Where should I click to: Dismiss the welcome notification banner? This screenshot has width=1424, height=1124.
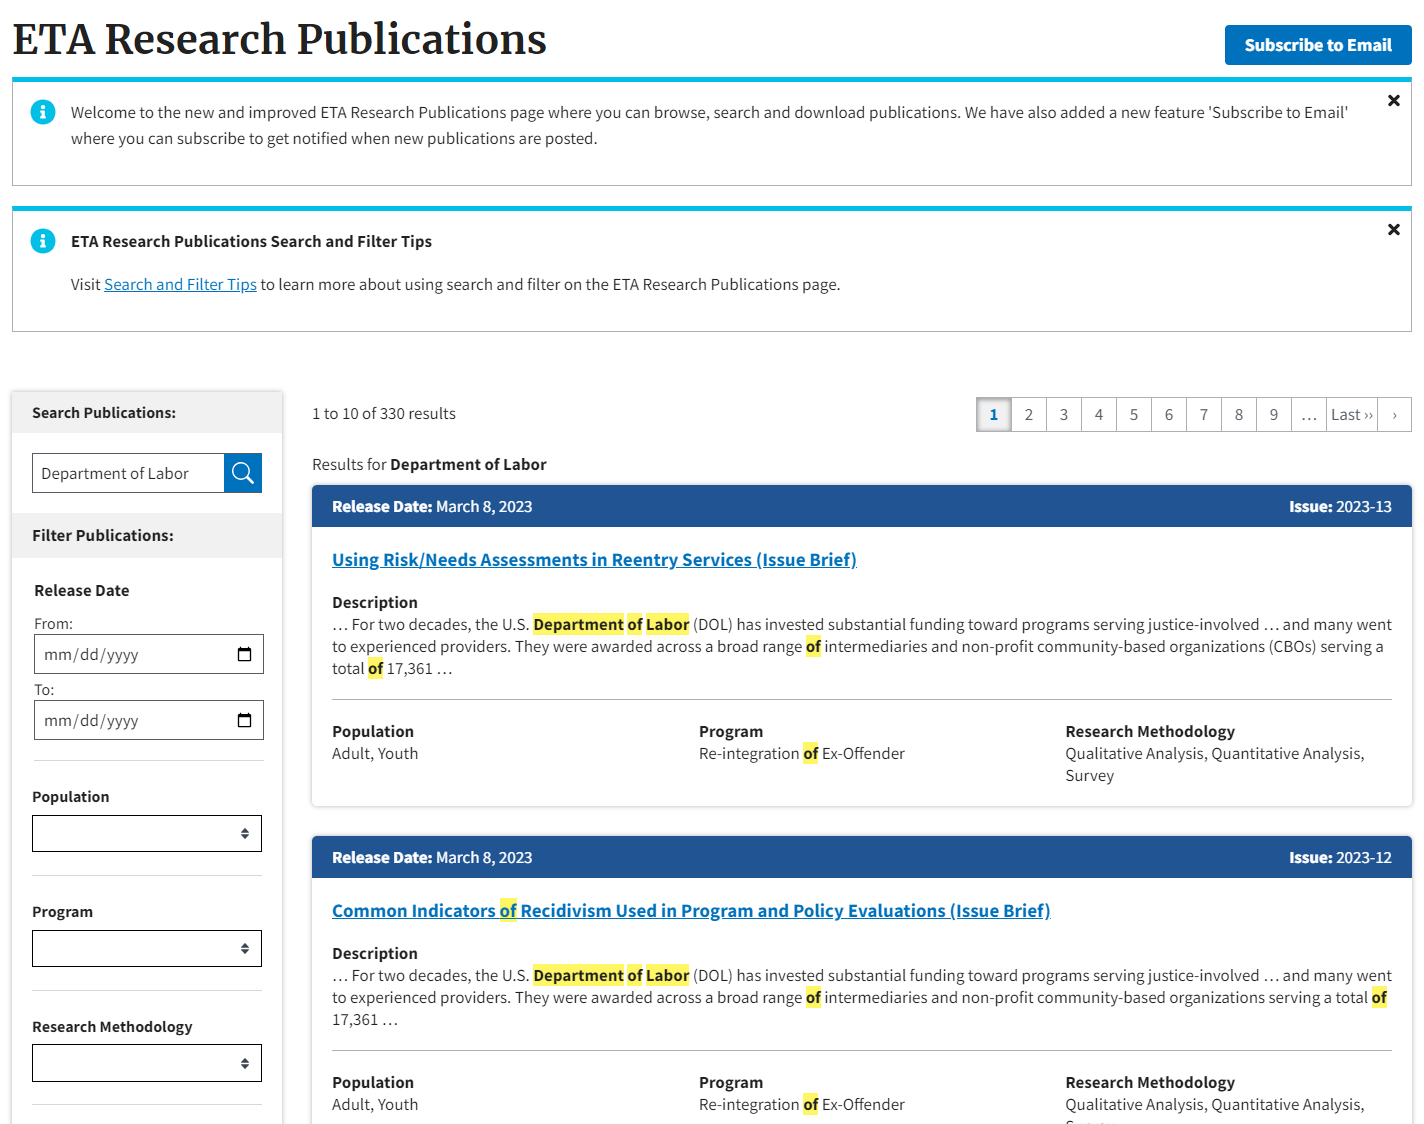[1393, 101]
